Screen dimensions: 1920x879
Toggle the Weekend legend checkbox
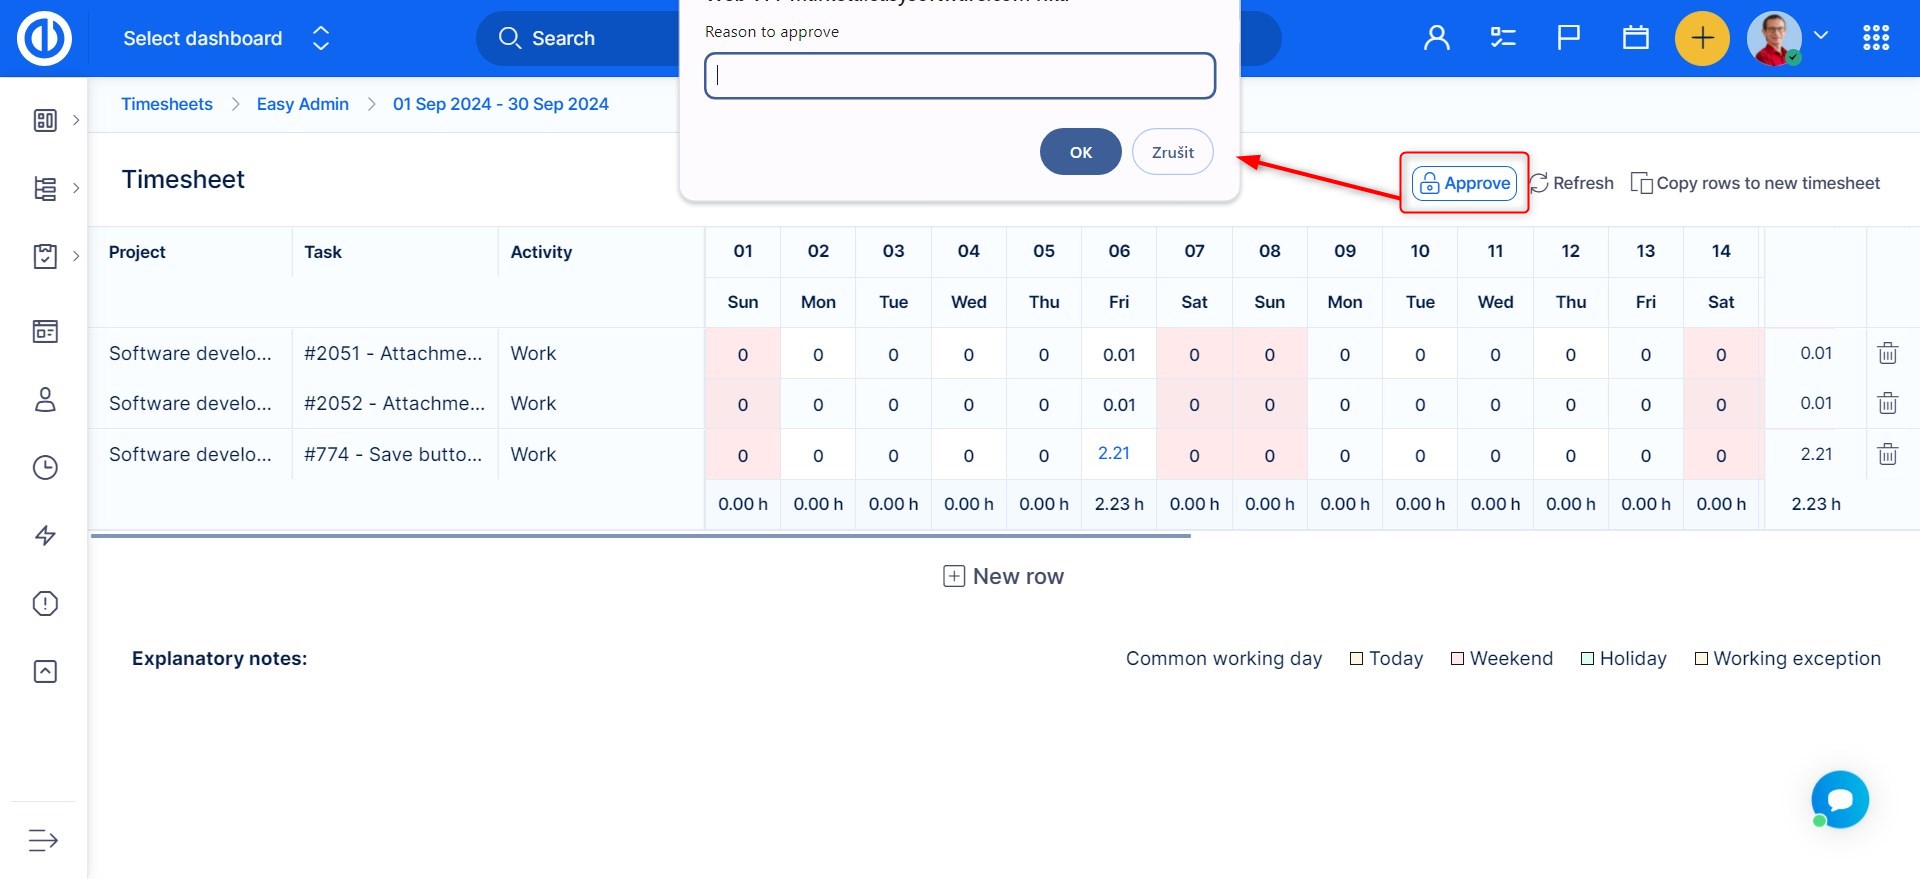pyautogui.click(x=1457, y=659)
